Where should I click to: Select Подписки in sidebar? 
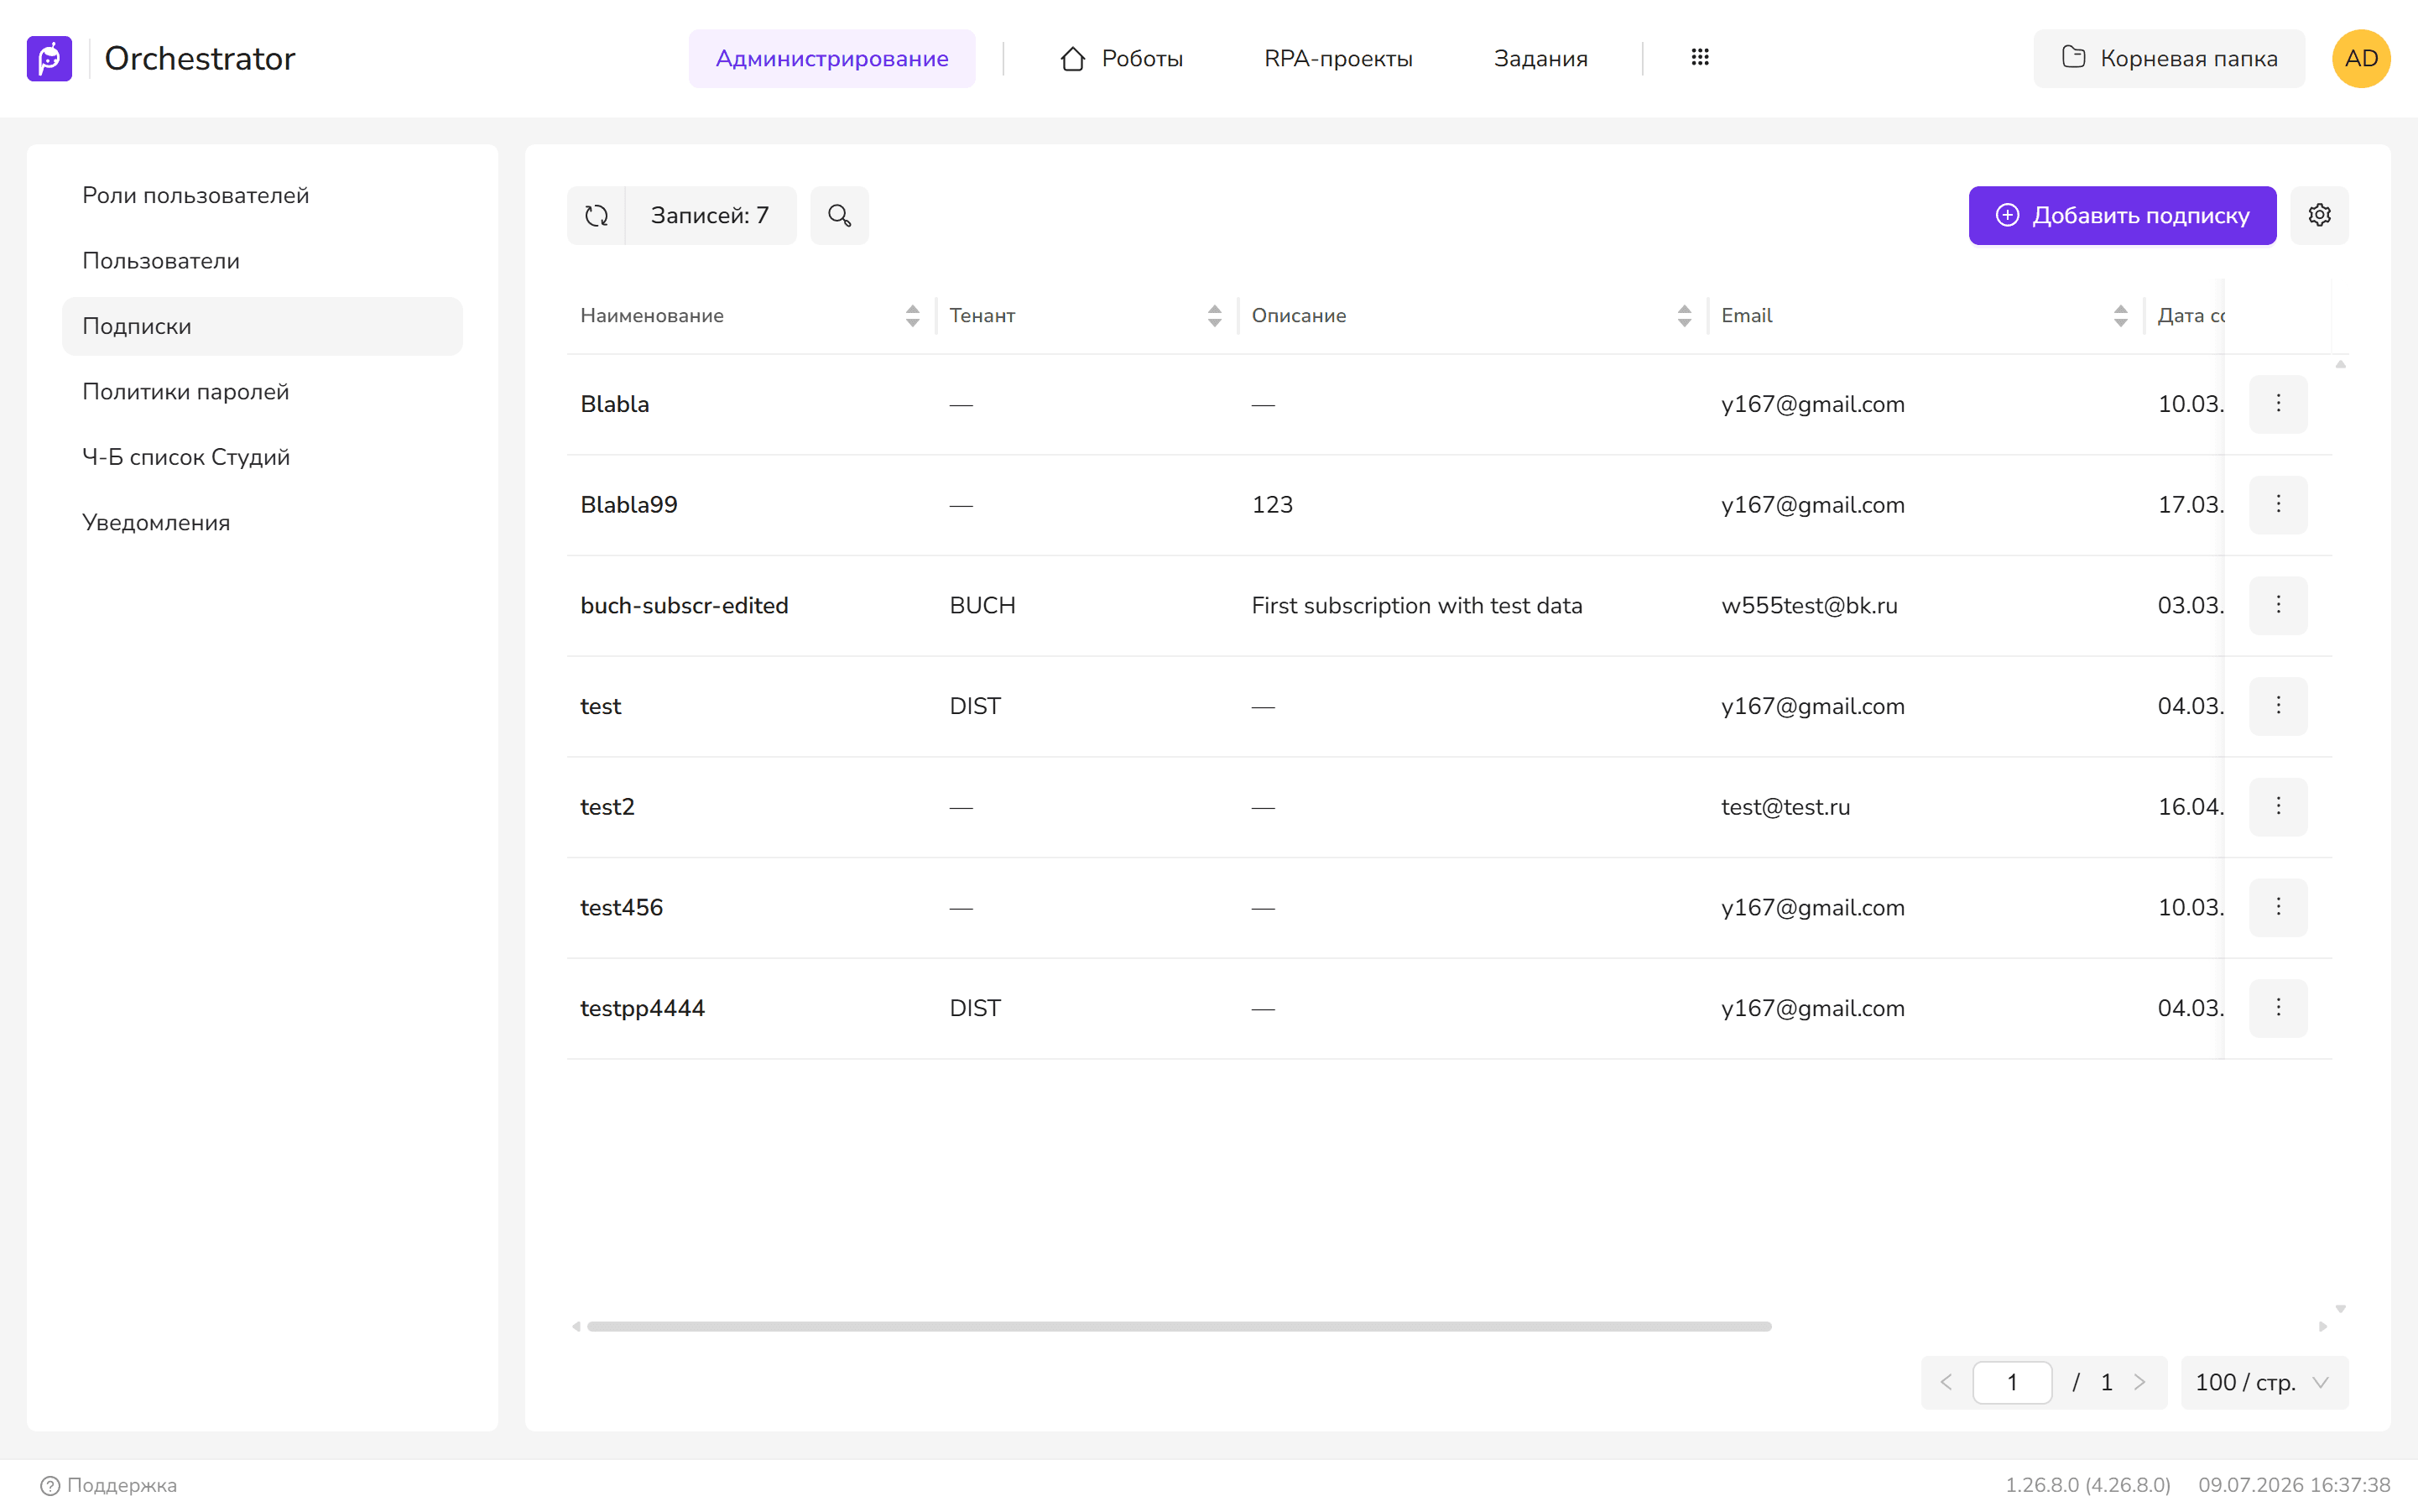[262, 326]
